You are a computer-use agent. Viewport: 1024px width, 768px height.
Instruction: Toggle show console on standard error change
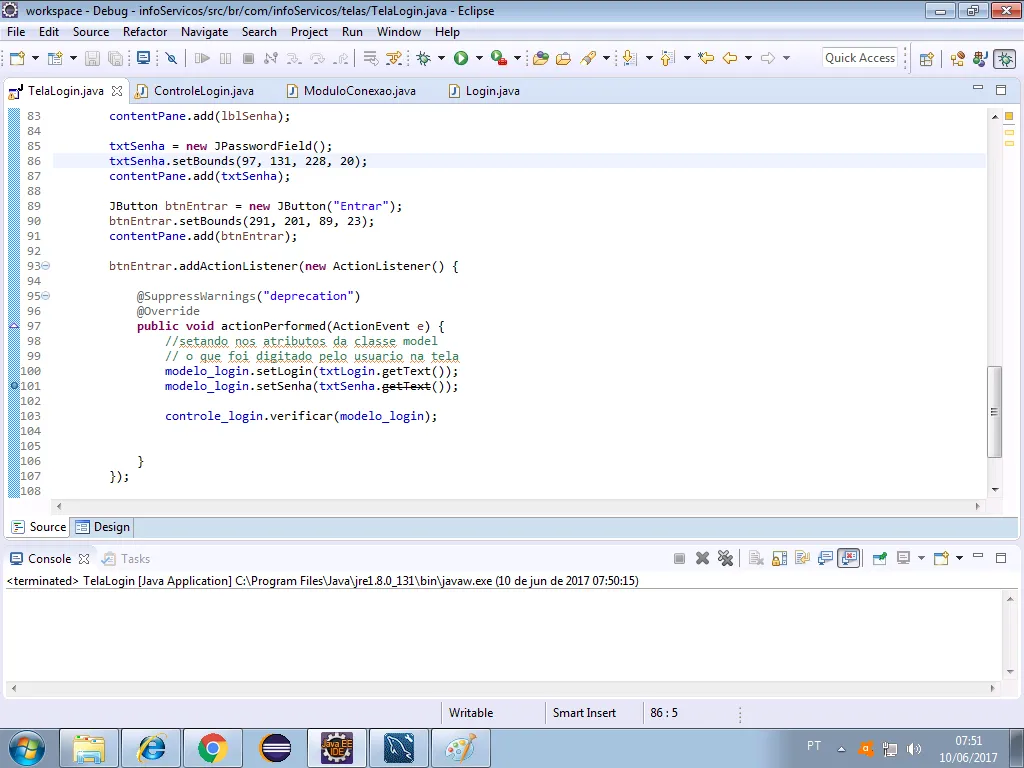click(848, 559)
